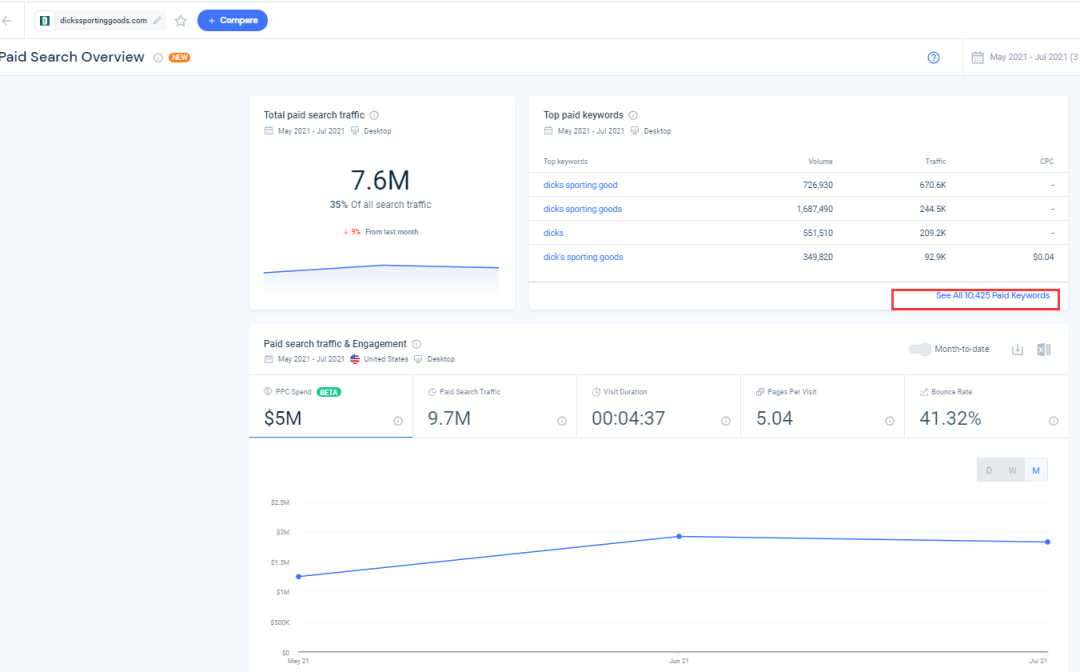Open See All 10,425 Paid Keywords link
Screen dimensions: 1080x672
point(992,296)
